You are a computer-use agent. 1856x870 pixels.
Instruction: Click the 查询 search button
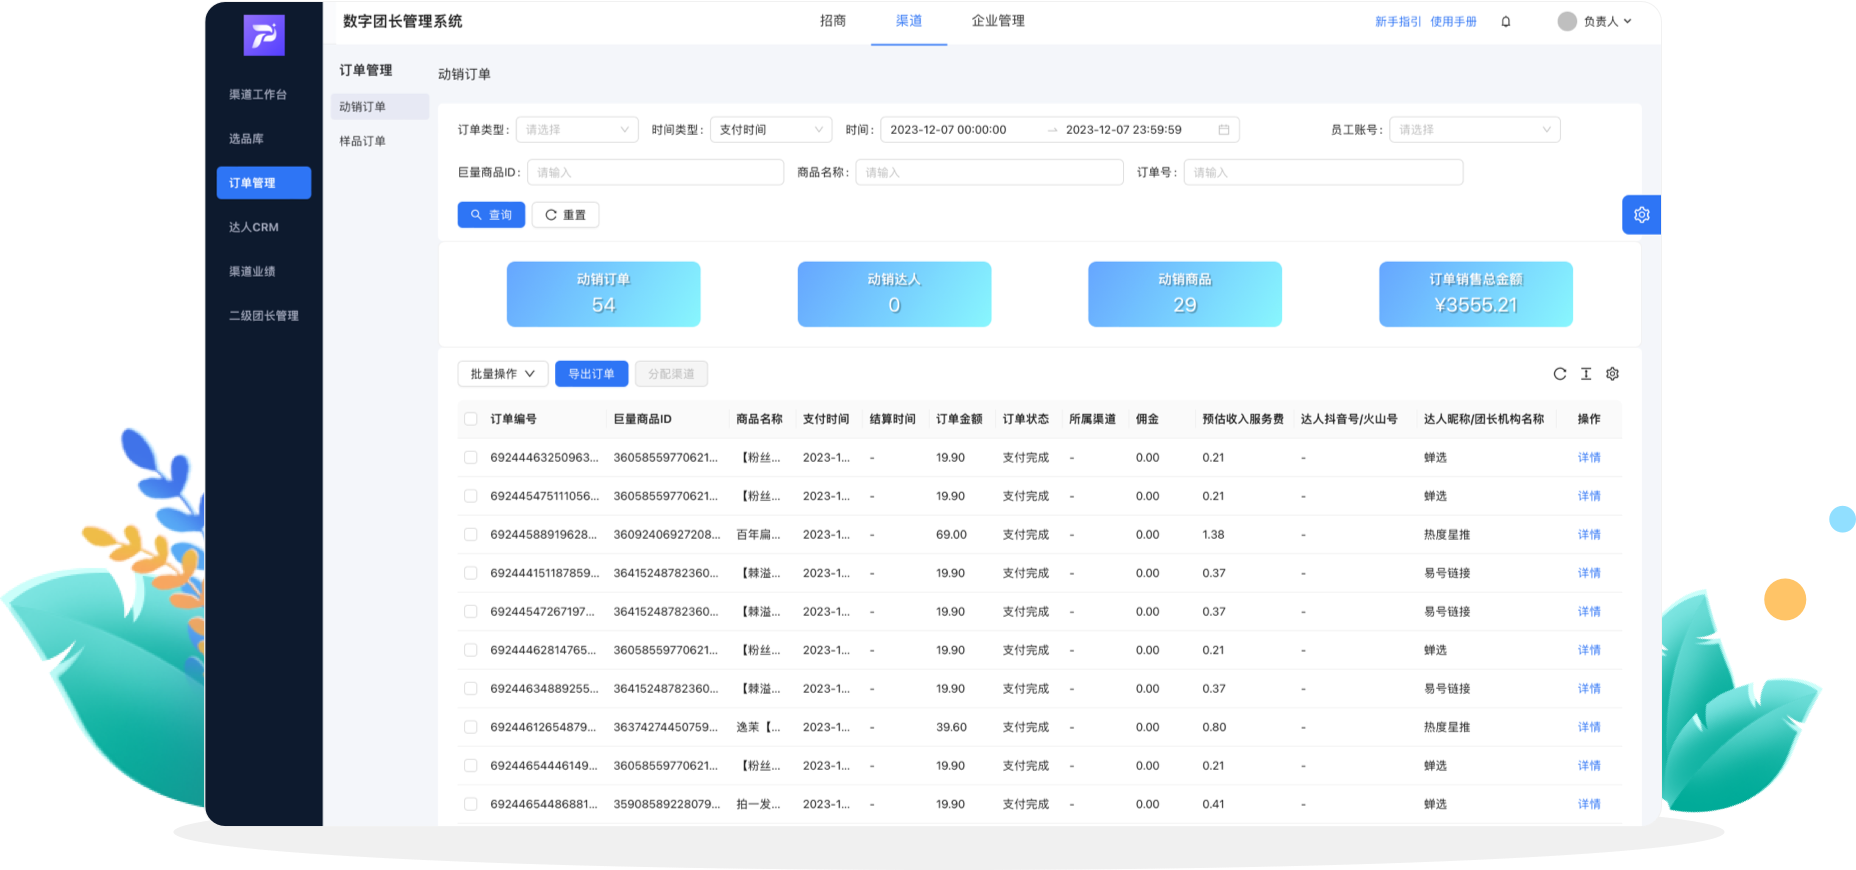tap(491, 215)
